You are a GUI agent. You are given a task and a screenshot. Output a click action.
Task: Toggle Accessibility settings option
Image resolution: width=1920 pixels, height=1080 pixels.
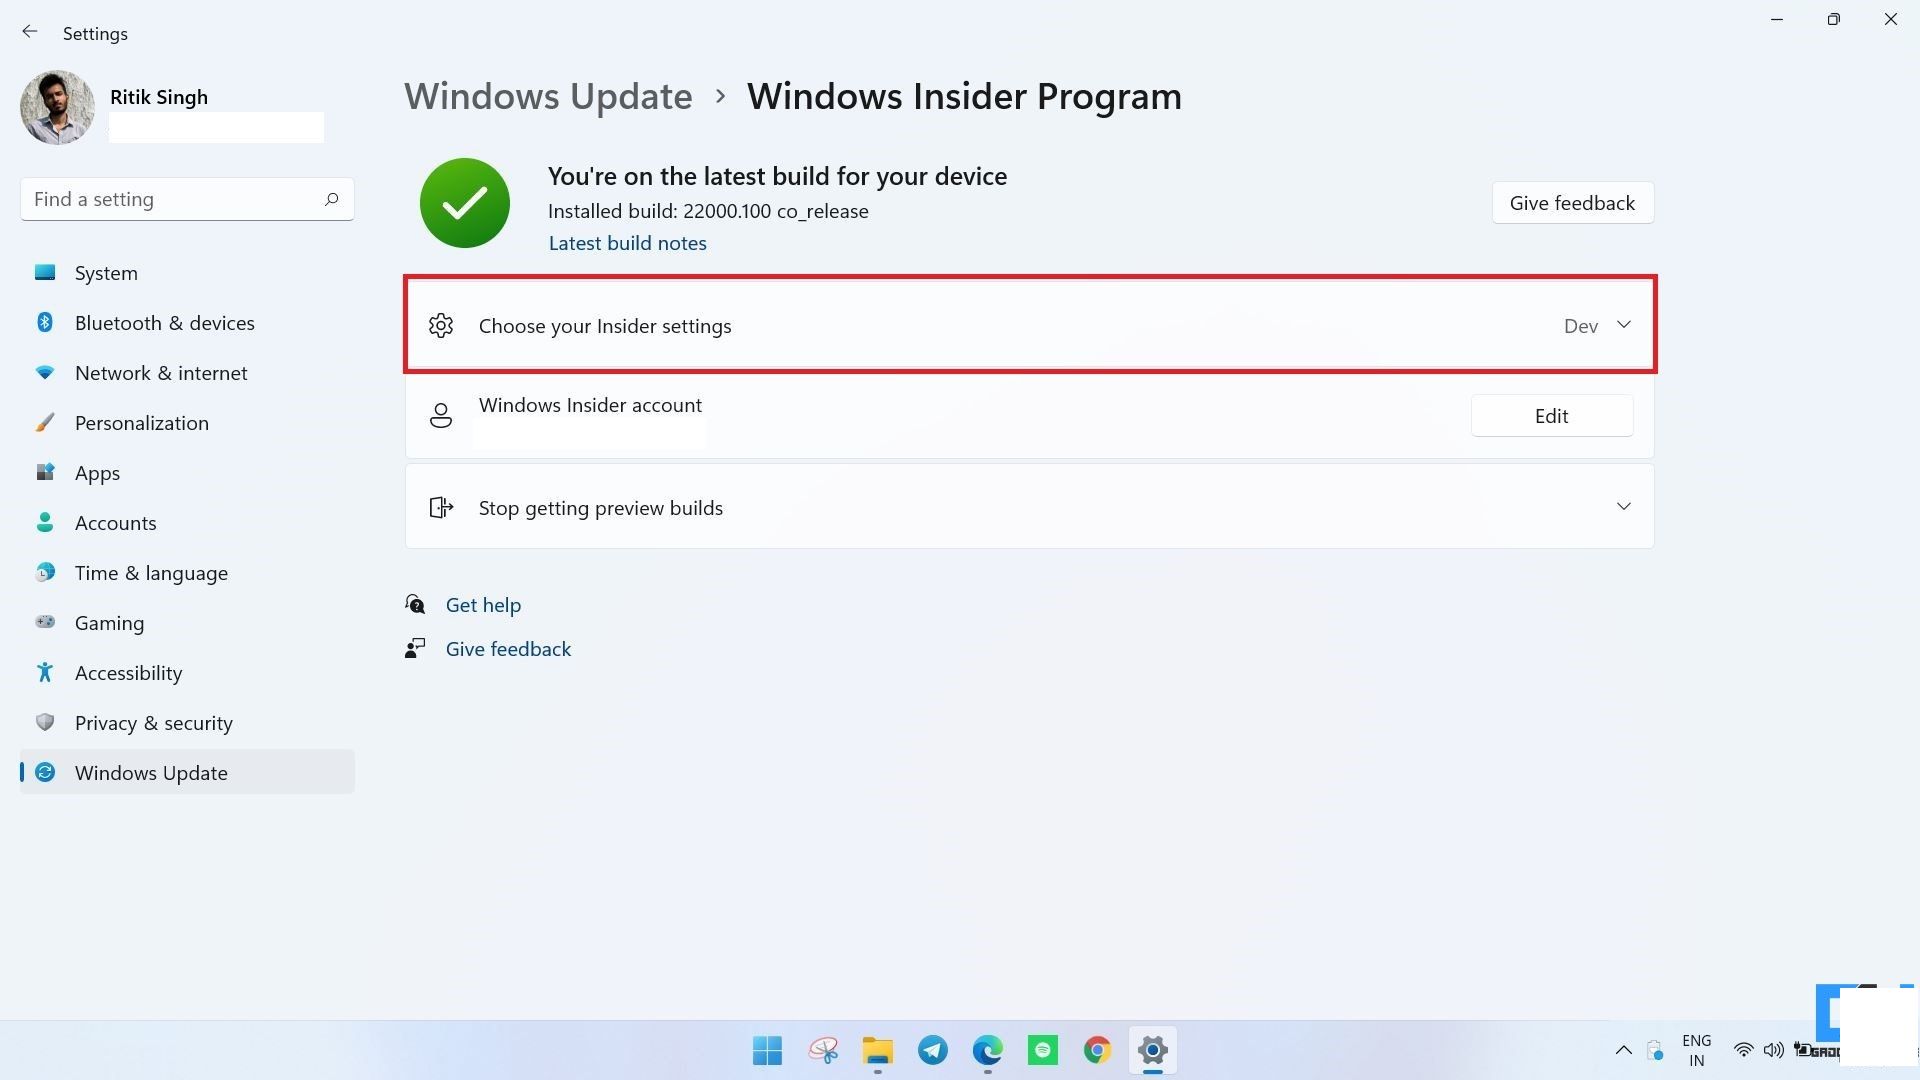pos(128,673)
